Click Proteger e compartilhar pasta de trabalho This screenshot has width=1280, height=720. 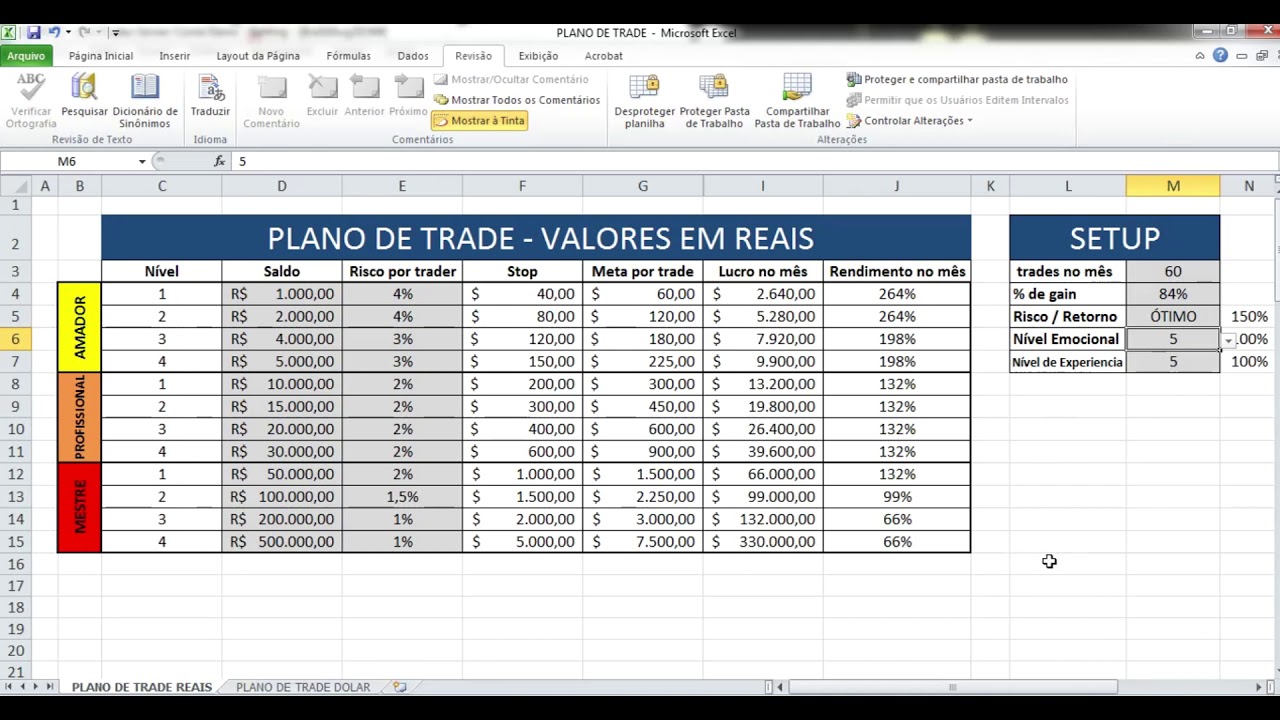tap(957, 79)
